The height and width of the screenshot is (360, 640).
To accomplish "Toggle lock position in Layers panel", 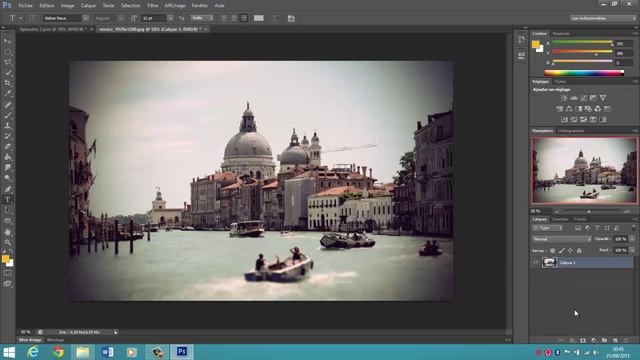I will pyautogui.click(x=570, y=251).
